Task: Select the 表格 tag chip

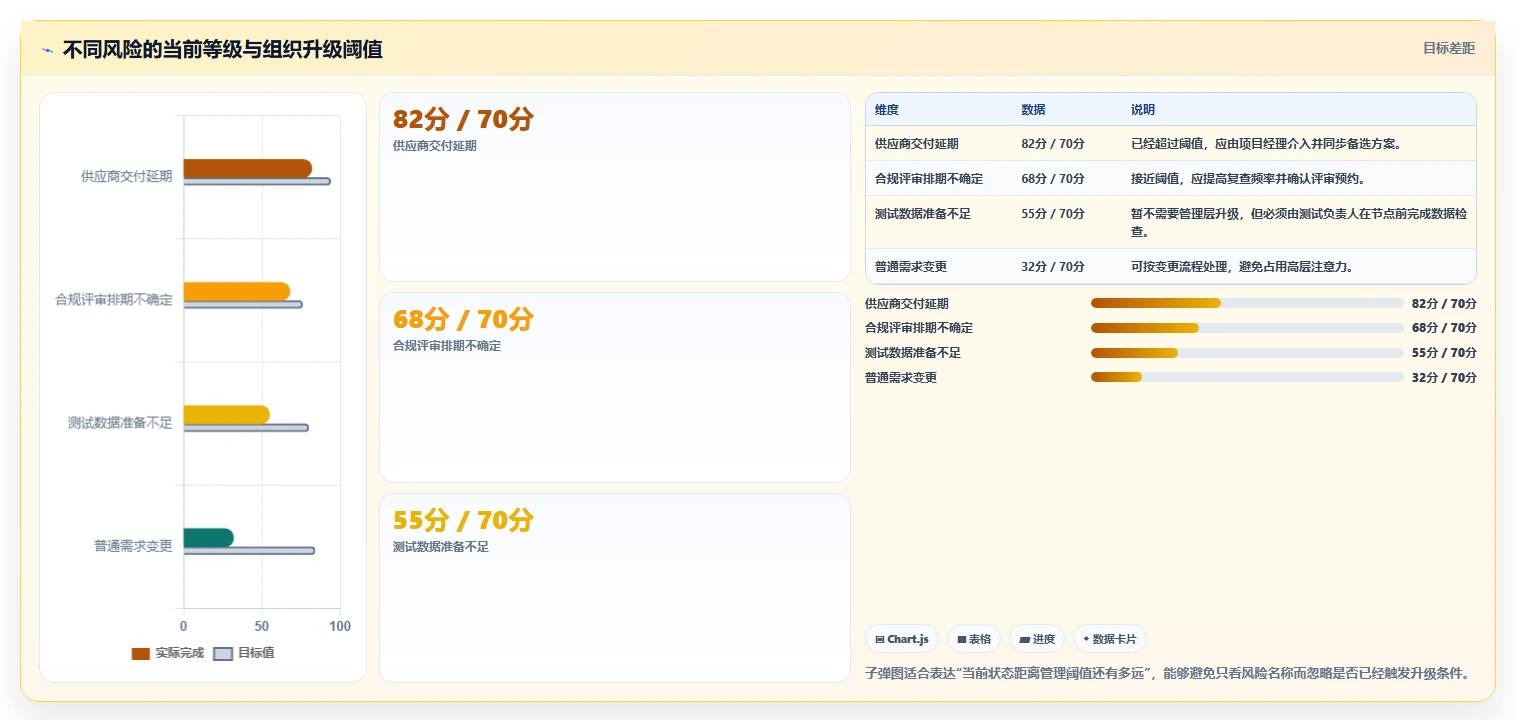Action: click(973, 639)
